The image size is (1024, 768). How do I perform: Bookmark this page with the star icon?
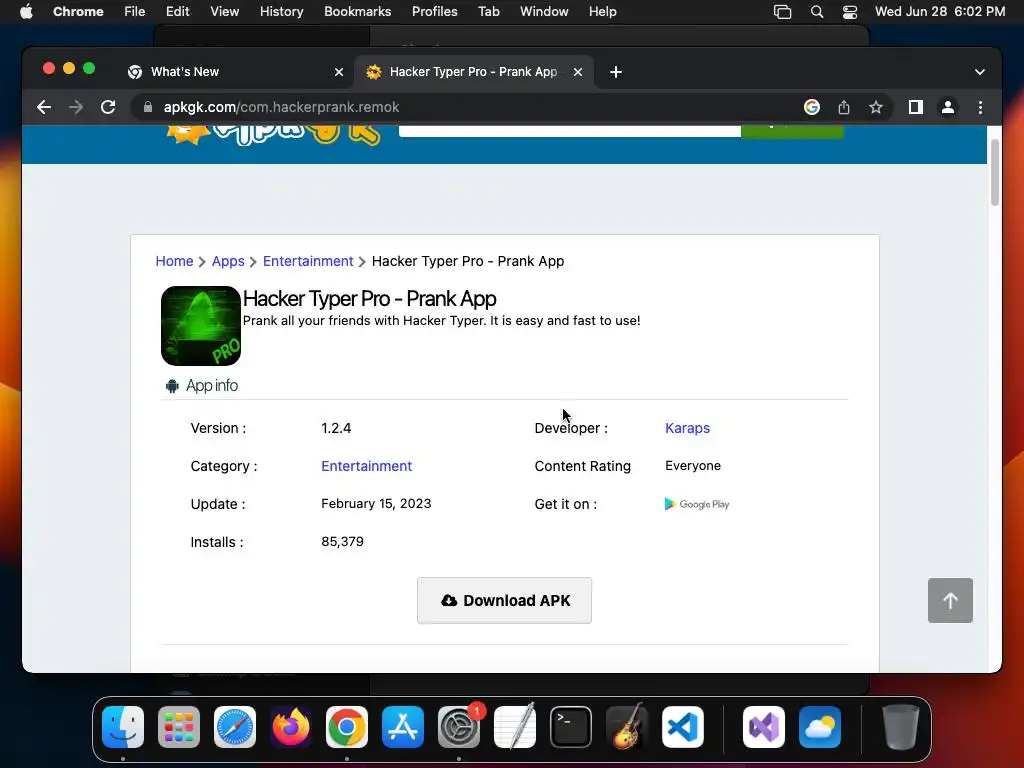tap(876, 107)
